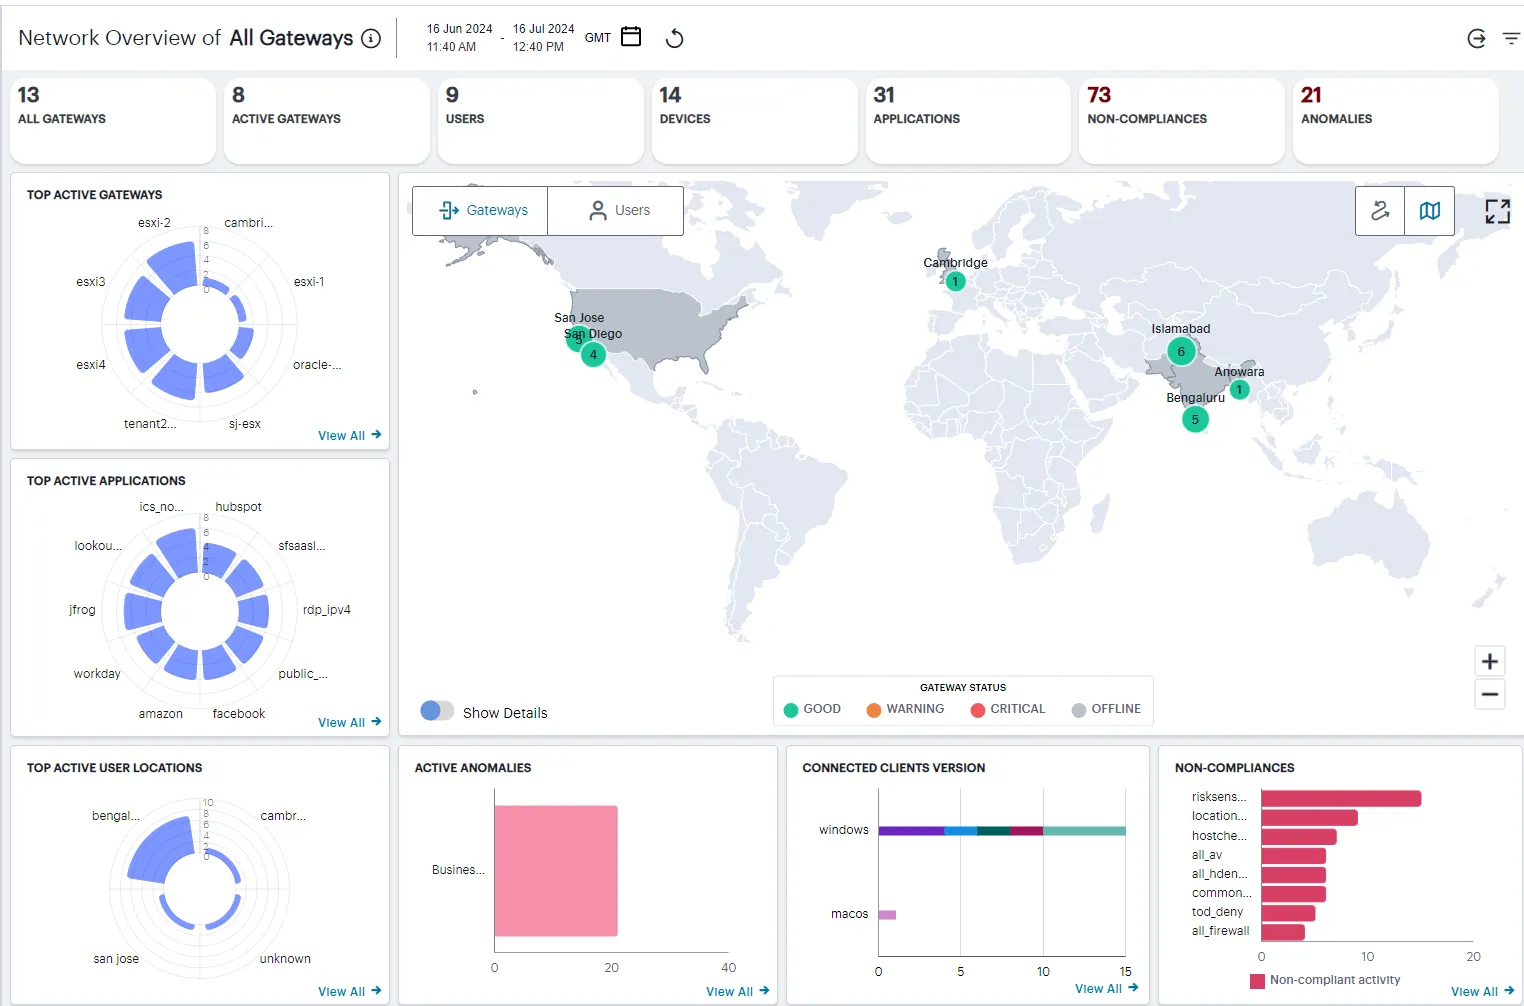
Task: Open the filter icon at top right
Action: 1511,38
